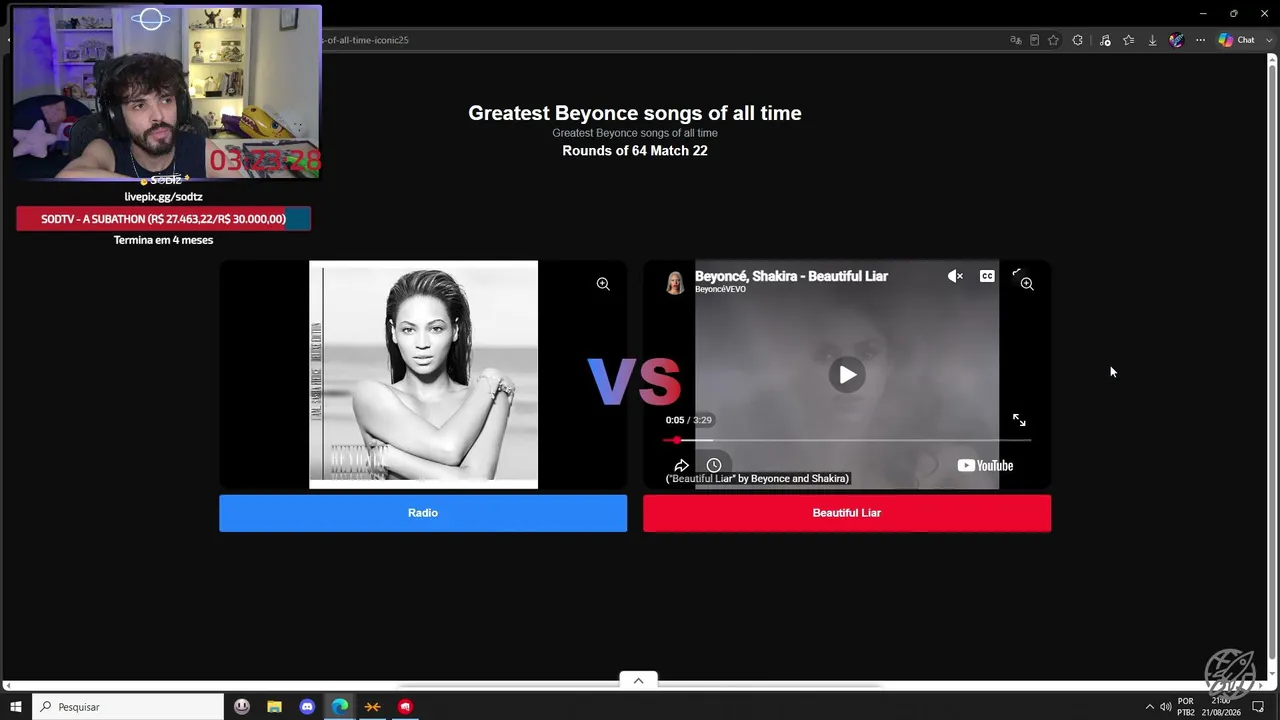
Task: Click the SODTV subathon goal bar
Action: coord(163,219)
